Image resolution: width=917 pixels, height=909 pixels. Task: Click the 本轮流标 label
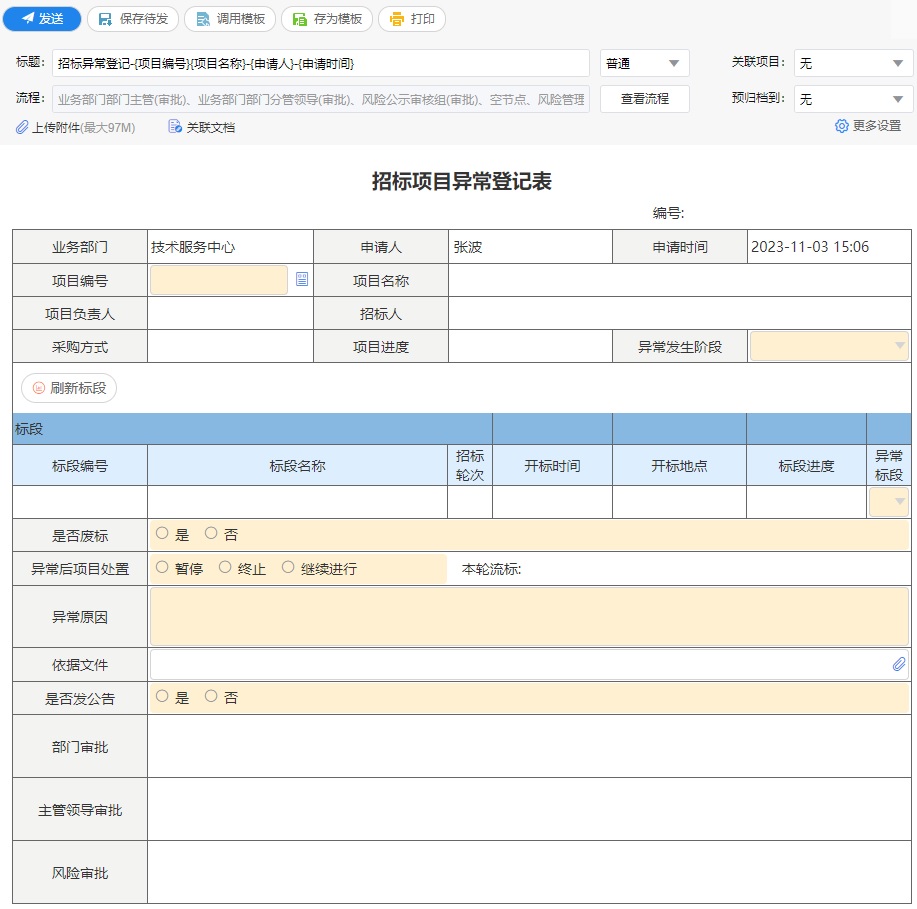pyautogui.click(x=491, y=569)
